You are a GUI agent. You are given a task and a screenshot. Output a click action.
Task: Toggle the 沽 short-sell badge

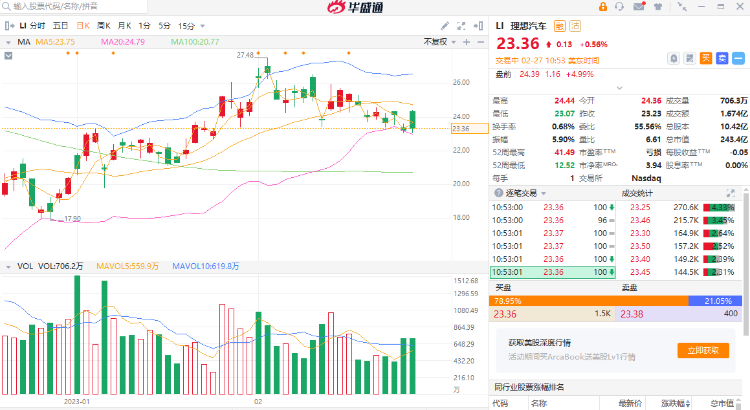point(575,25)
